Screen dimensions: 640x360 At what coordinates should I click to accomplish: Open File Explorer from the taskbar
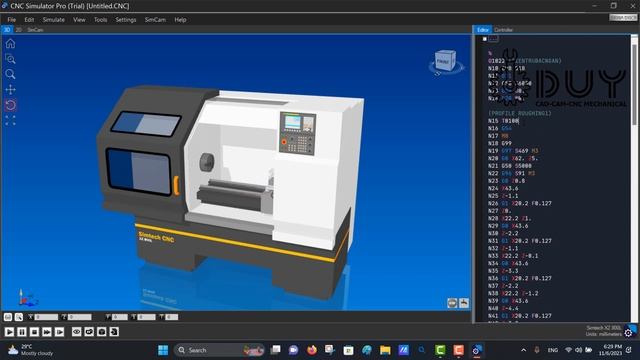(x=385, y=350)
